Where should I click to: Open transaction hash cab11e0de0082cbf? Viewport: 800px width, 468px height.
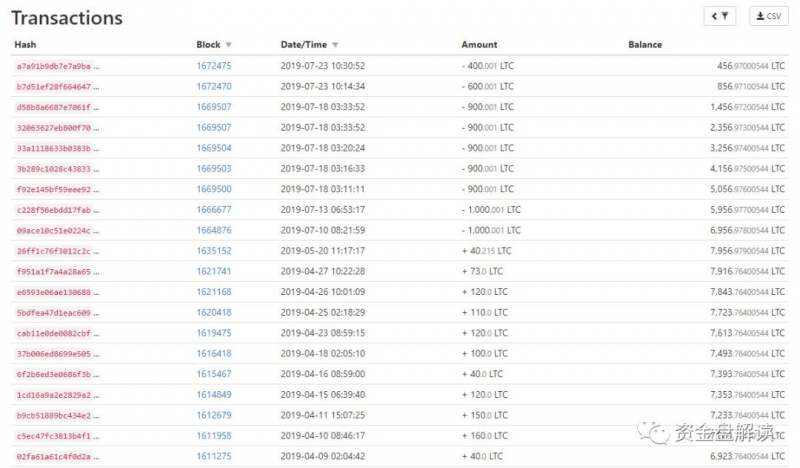coord(54,333)
